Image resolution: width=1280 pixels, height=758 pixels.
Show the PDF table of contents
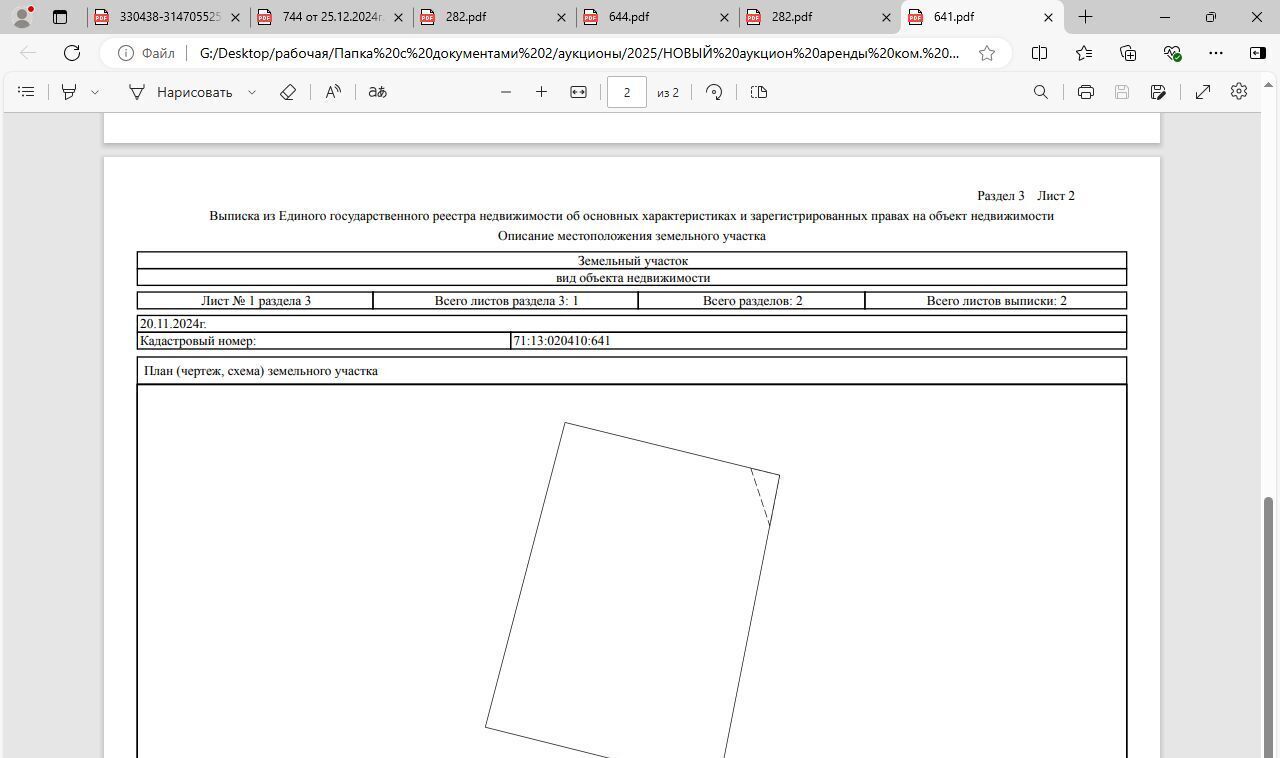pyautogui.click(x=27, y=92)
